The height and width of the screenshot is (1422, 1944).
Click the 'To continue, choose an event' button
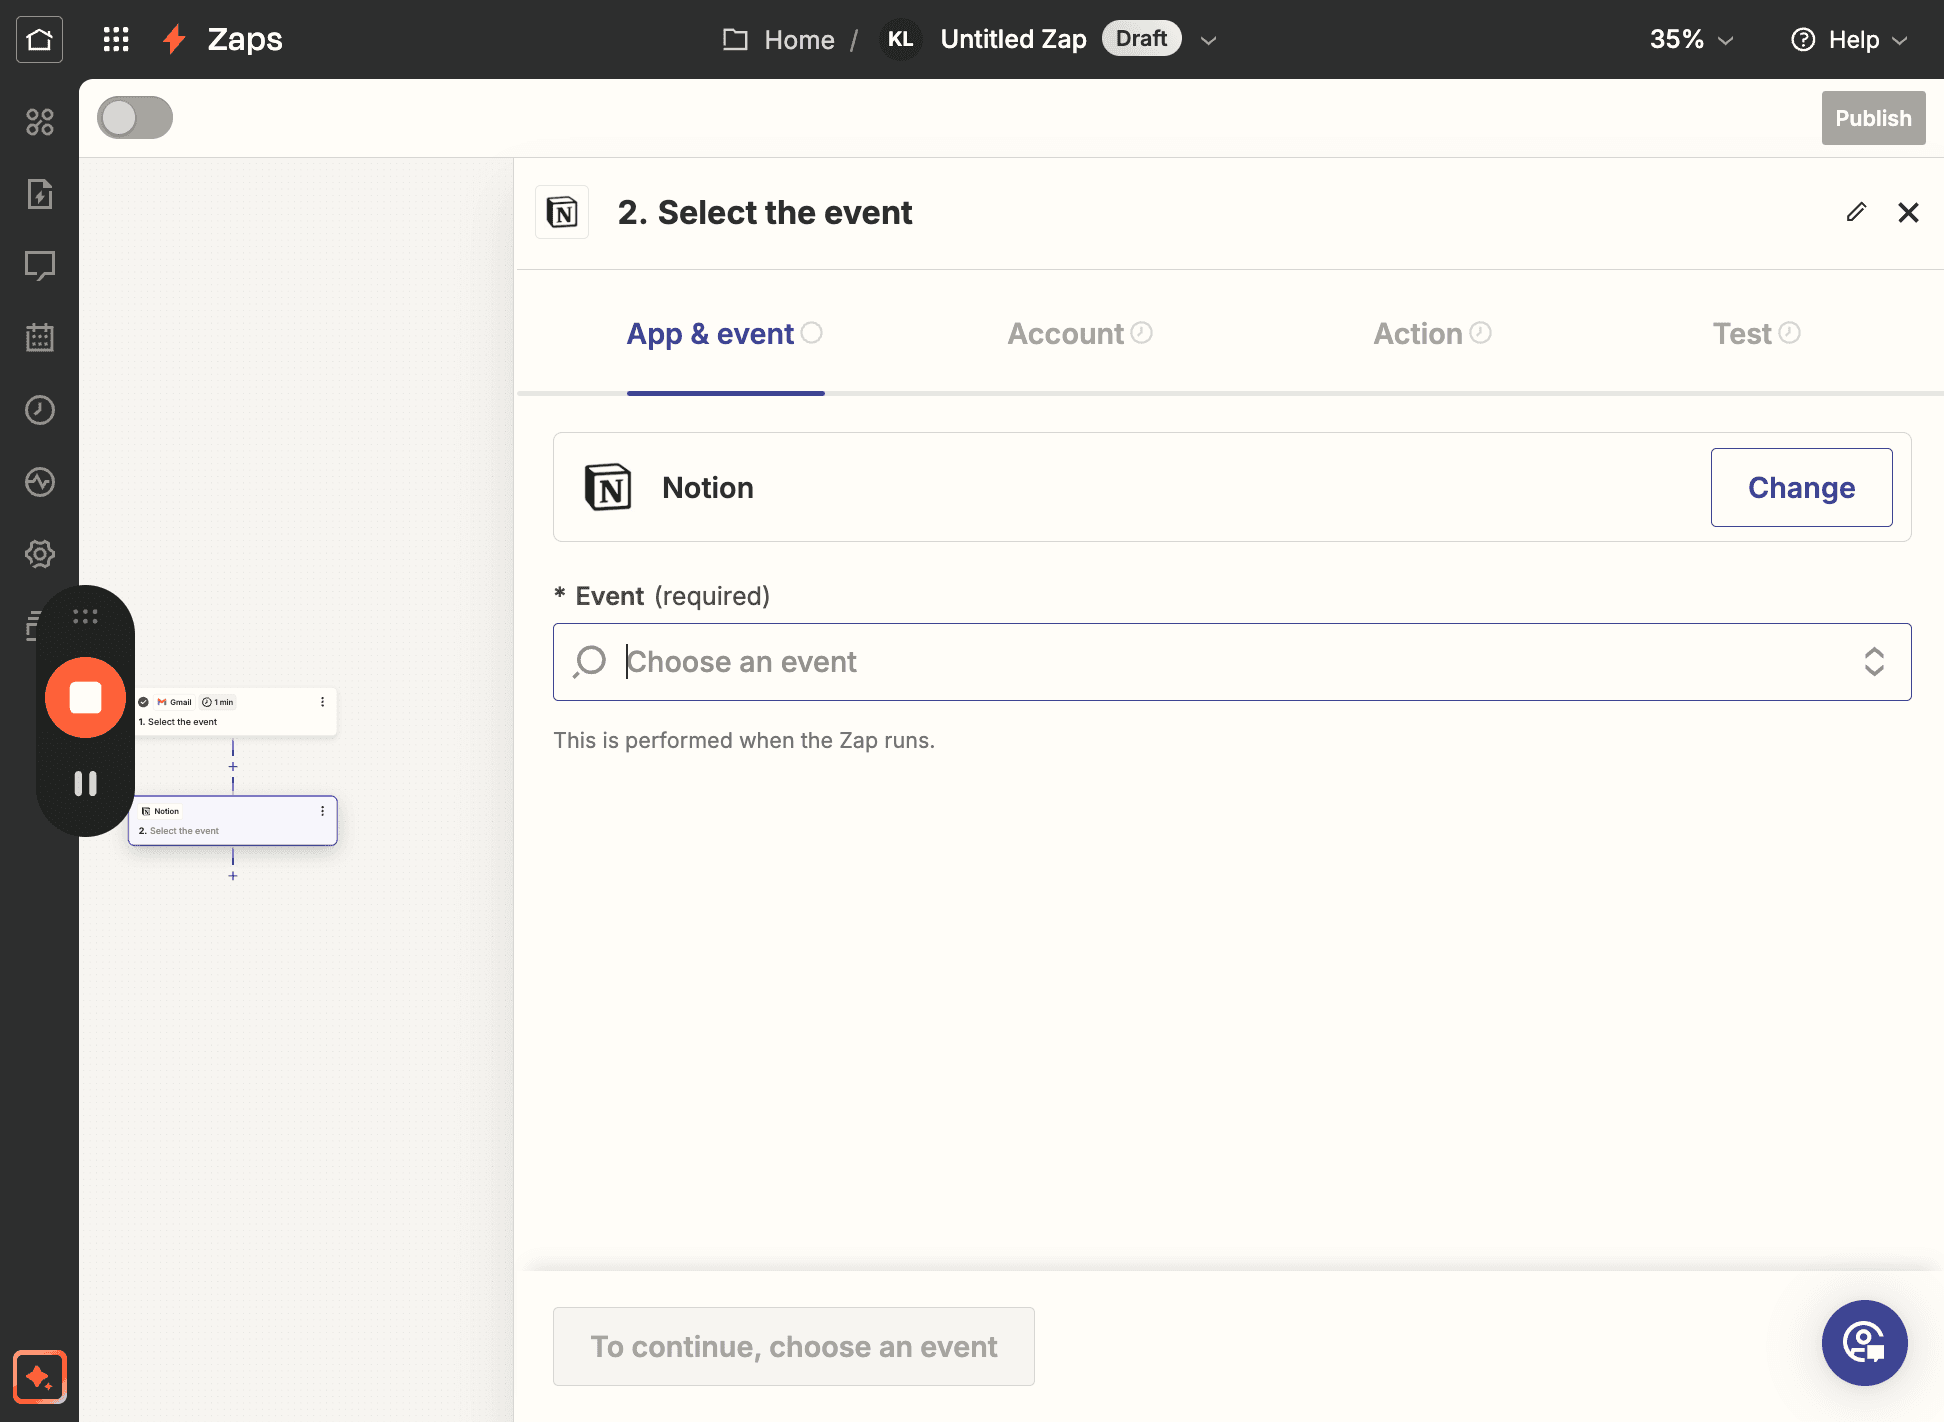point(793,1346)
